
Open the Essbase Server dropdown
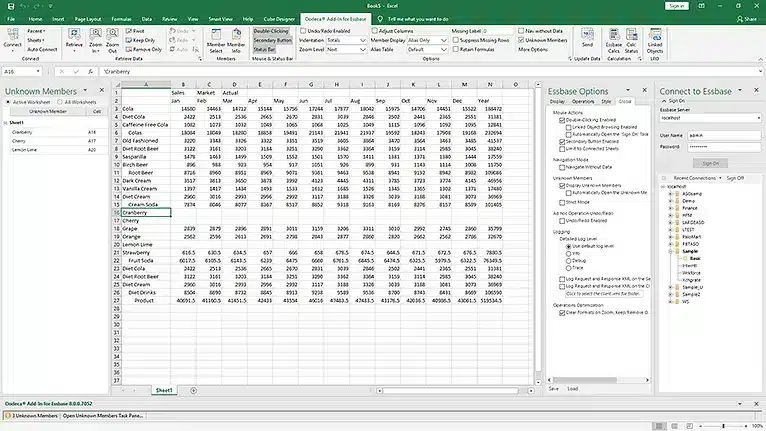point(758,118)
